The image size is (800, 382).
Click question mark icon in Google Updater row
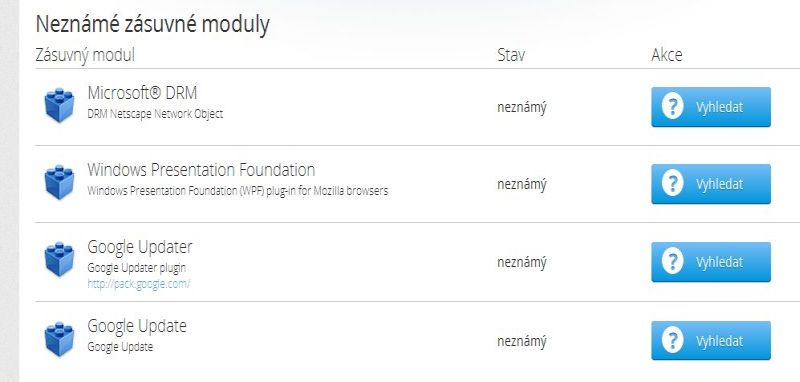click(672, 262)
